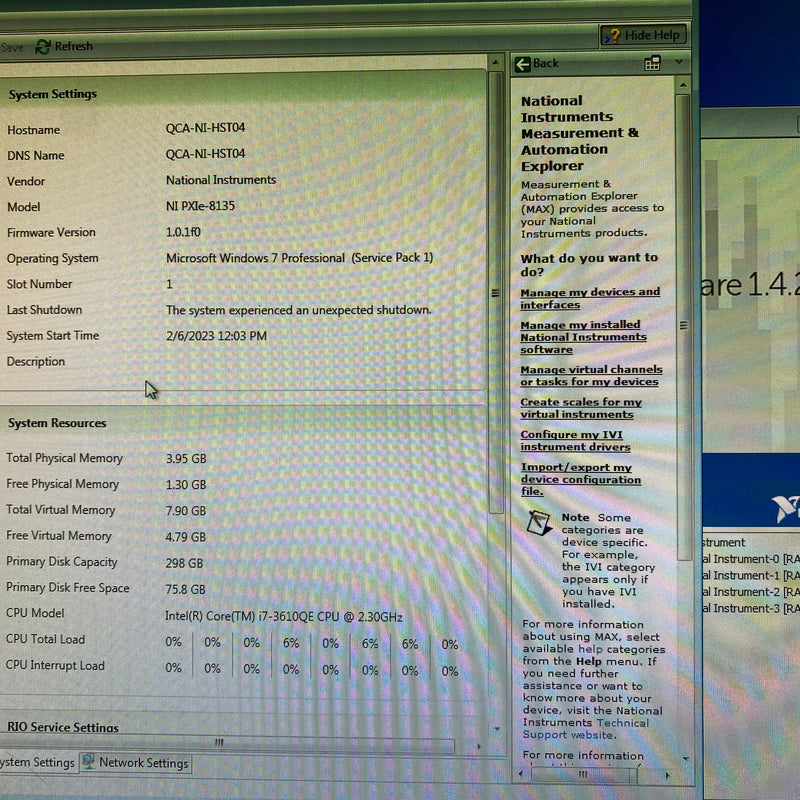Click the green Back arrow in the help pane
Image resolution: width=800 pixels, height=800 pixels.
point(524,64)
